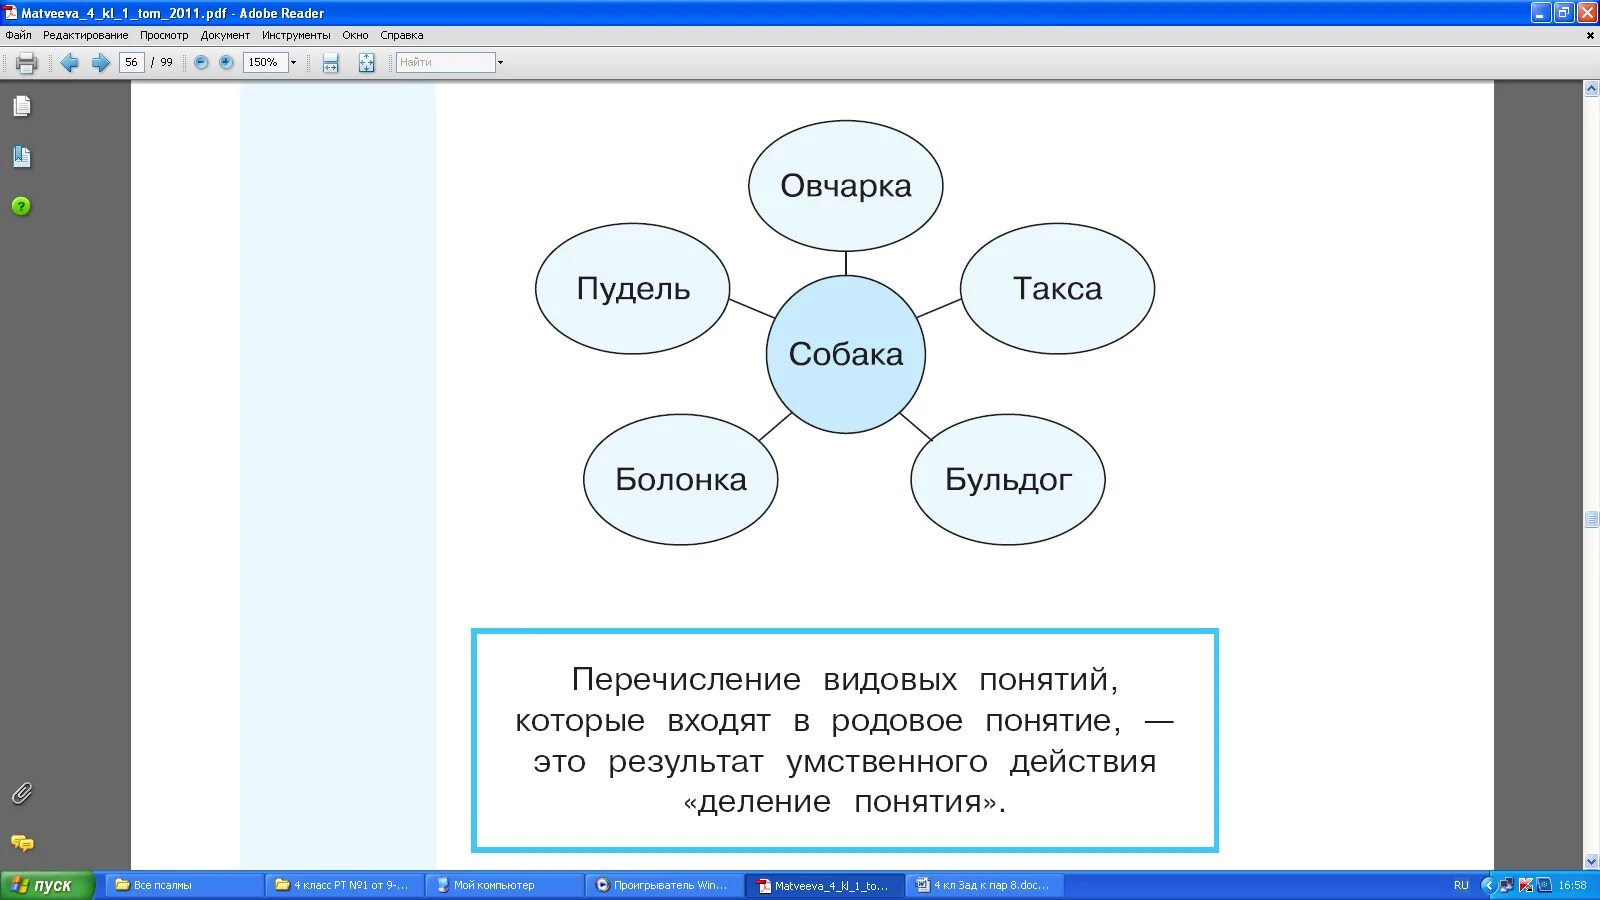Expand hidden tray icons with chevron

click(1487, 885)
